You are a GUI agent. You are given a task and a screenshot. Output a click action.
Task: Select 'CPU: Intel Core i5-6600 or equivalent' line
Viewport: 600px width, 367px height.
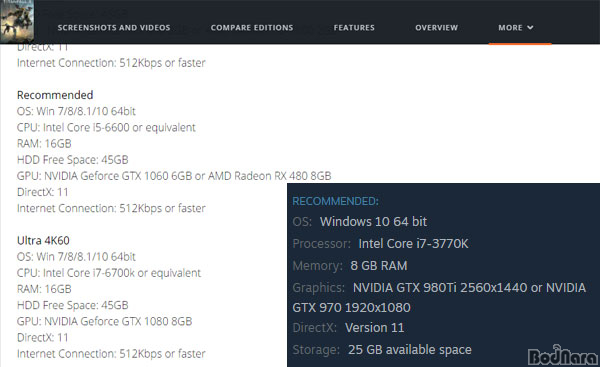tap(106, 127)
